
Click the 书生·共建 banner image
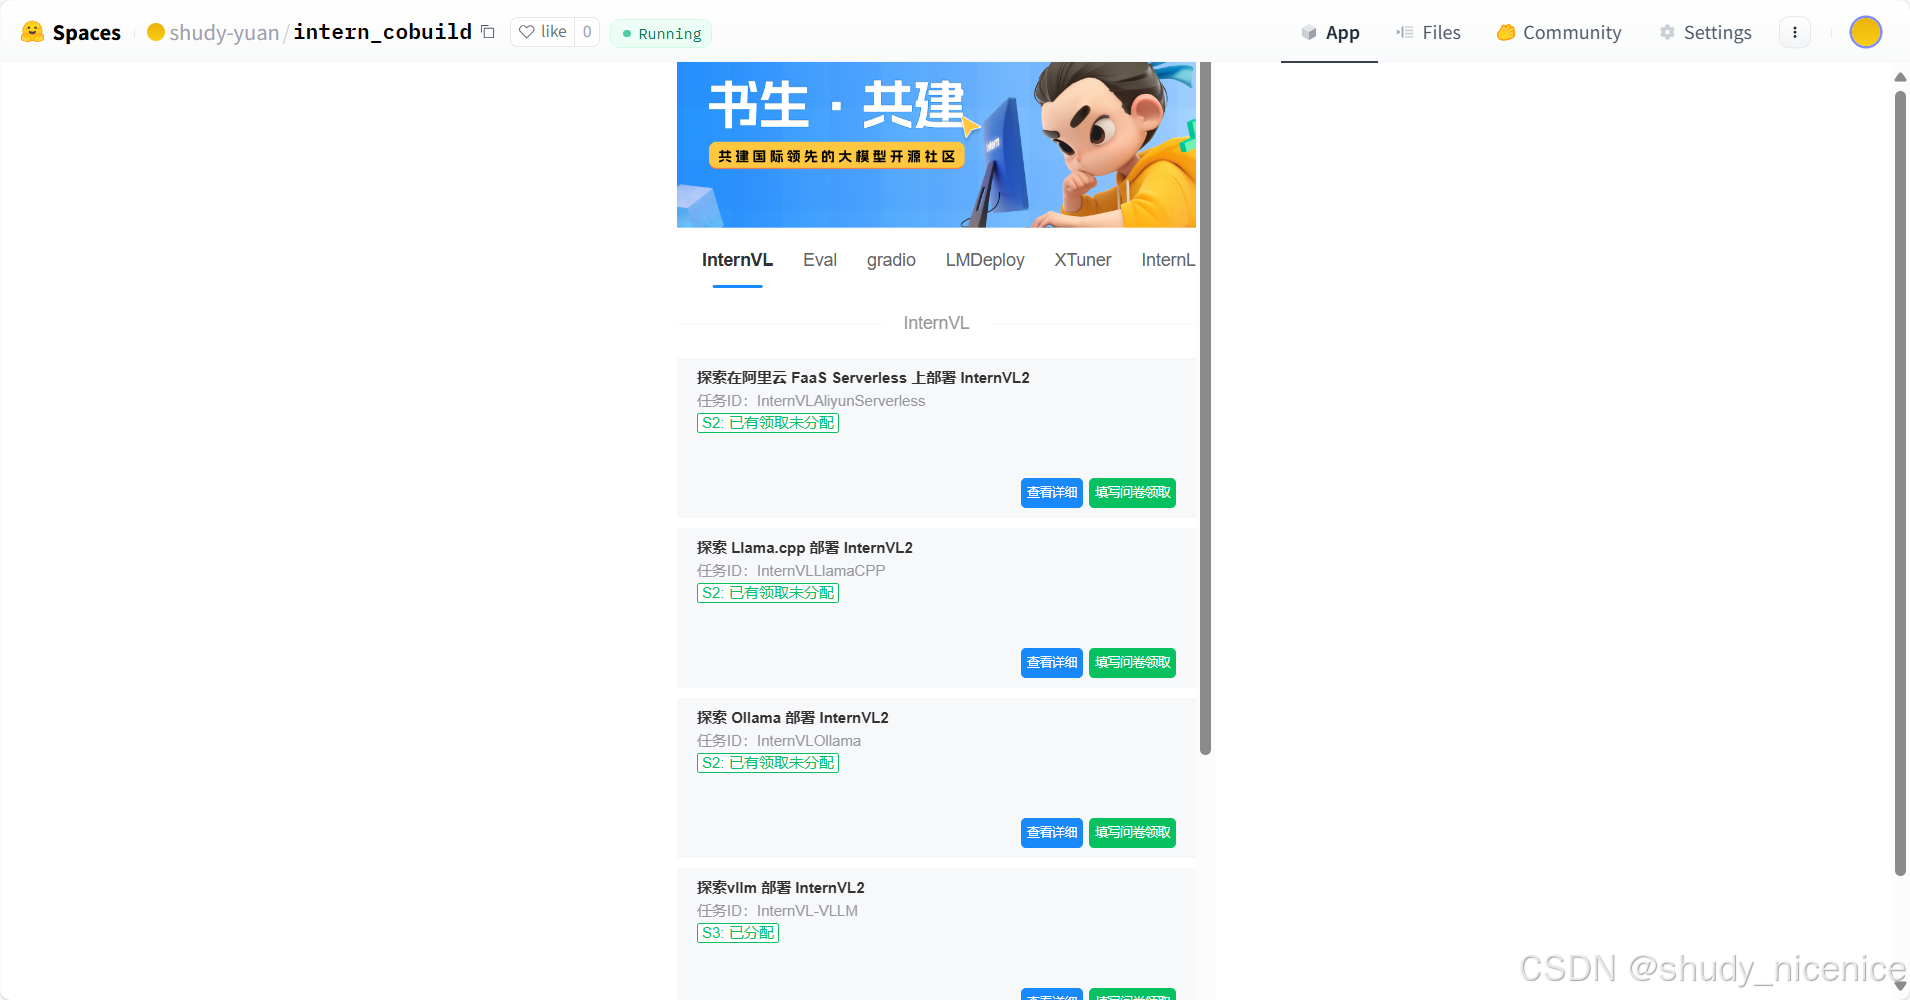(x=936, y=145)
